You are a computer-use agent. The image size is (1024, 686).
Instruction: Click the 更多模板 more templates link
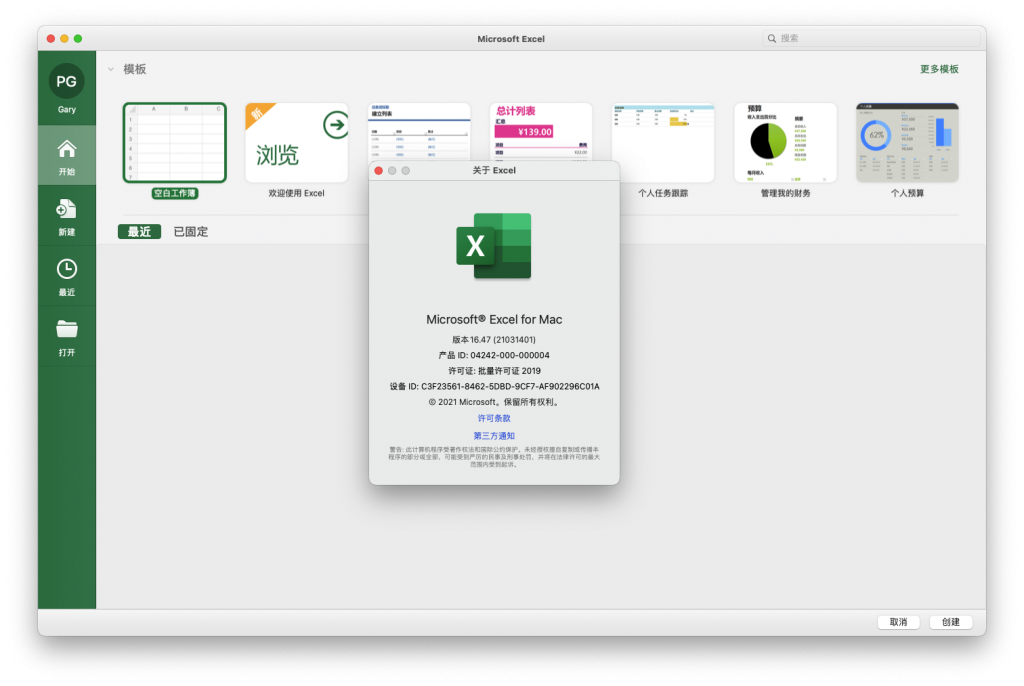[939, 69]
